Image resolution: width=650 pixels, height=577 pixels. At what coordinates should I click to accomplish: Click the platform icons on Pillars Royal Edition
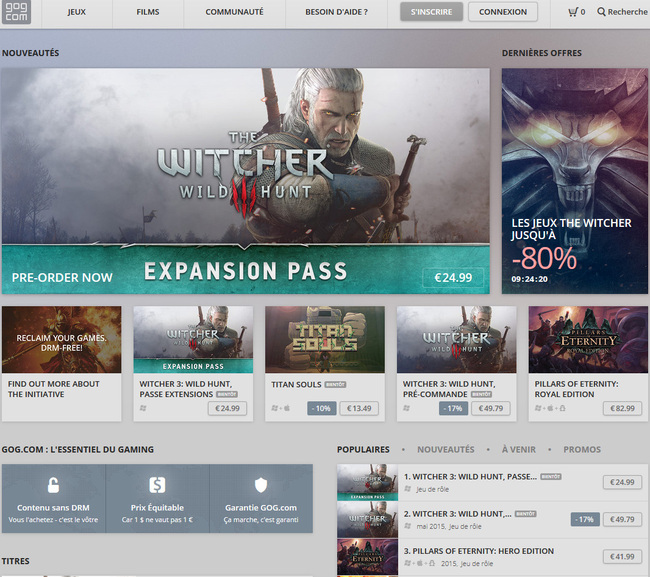[x=550, y=408]
